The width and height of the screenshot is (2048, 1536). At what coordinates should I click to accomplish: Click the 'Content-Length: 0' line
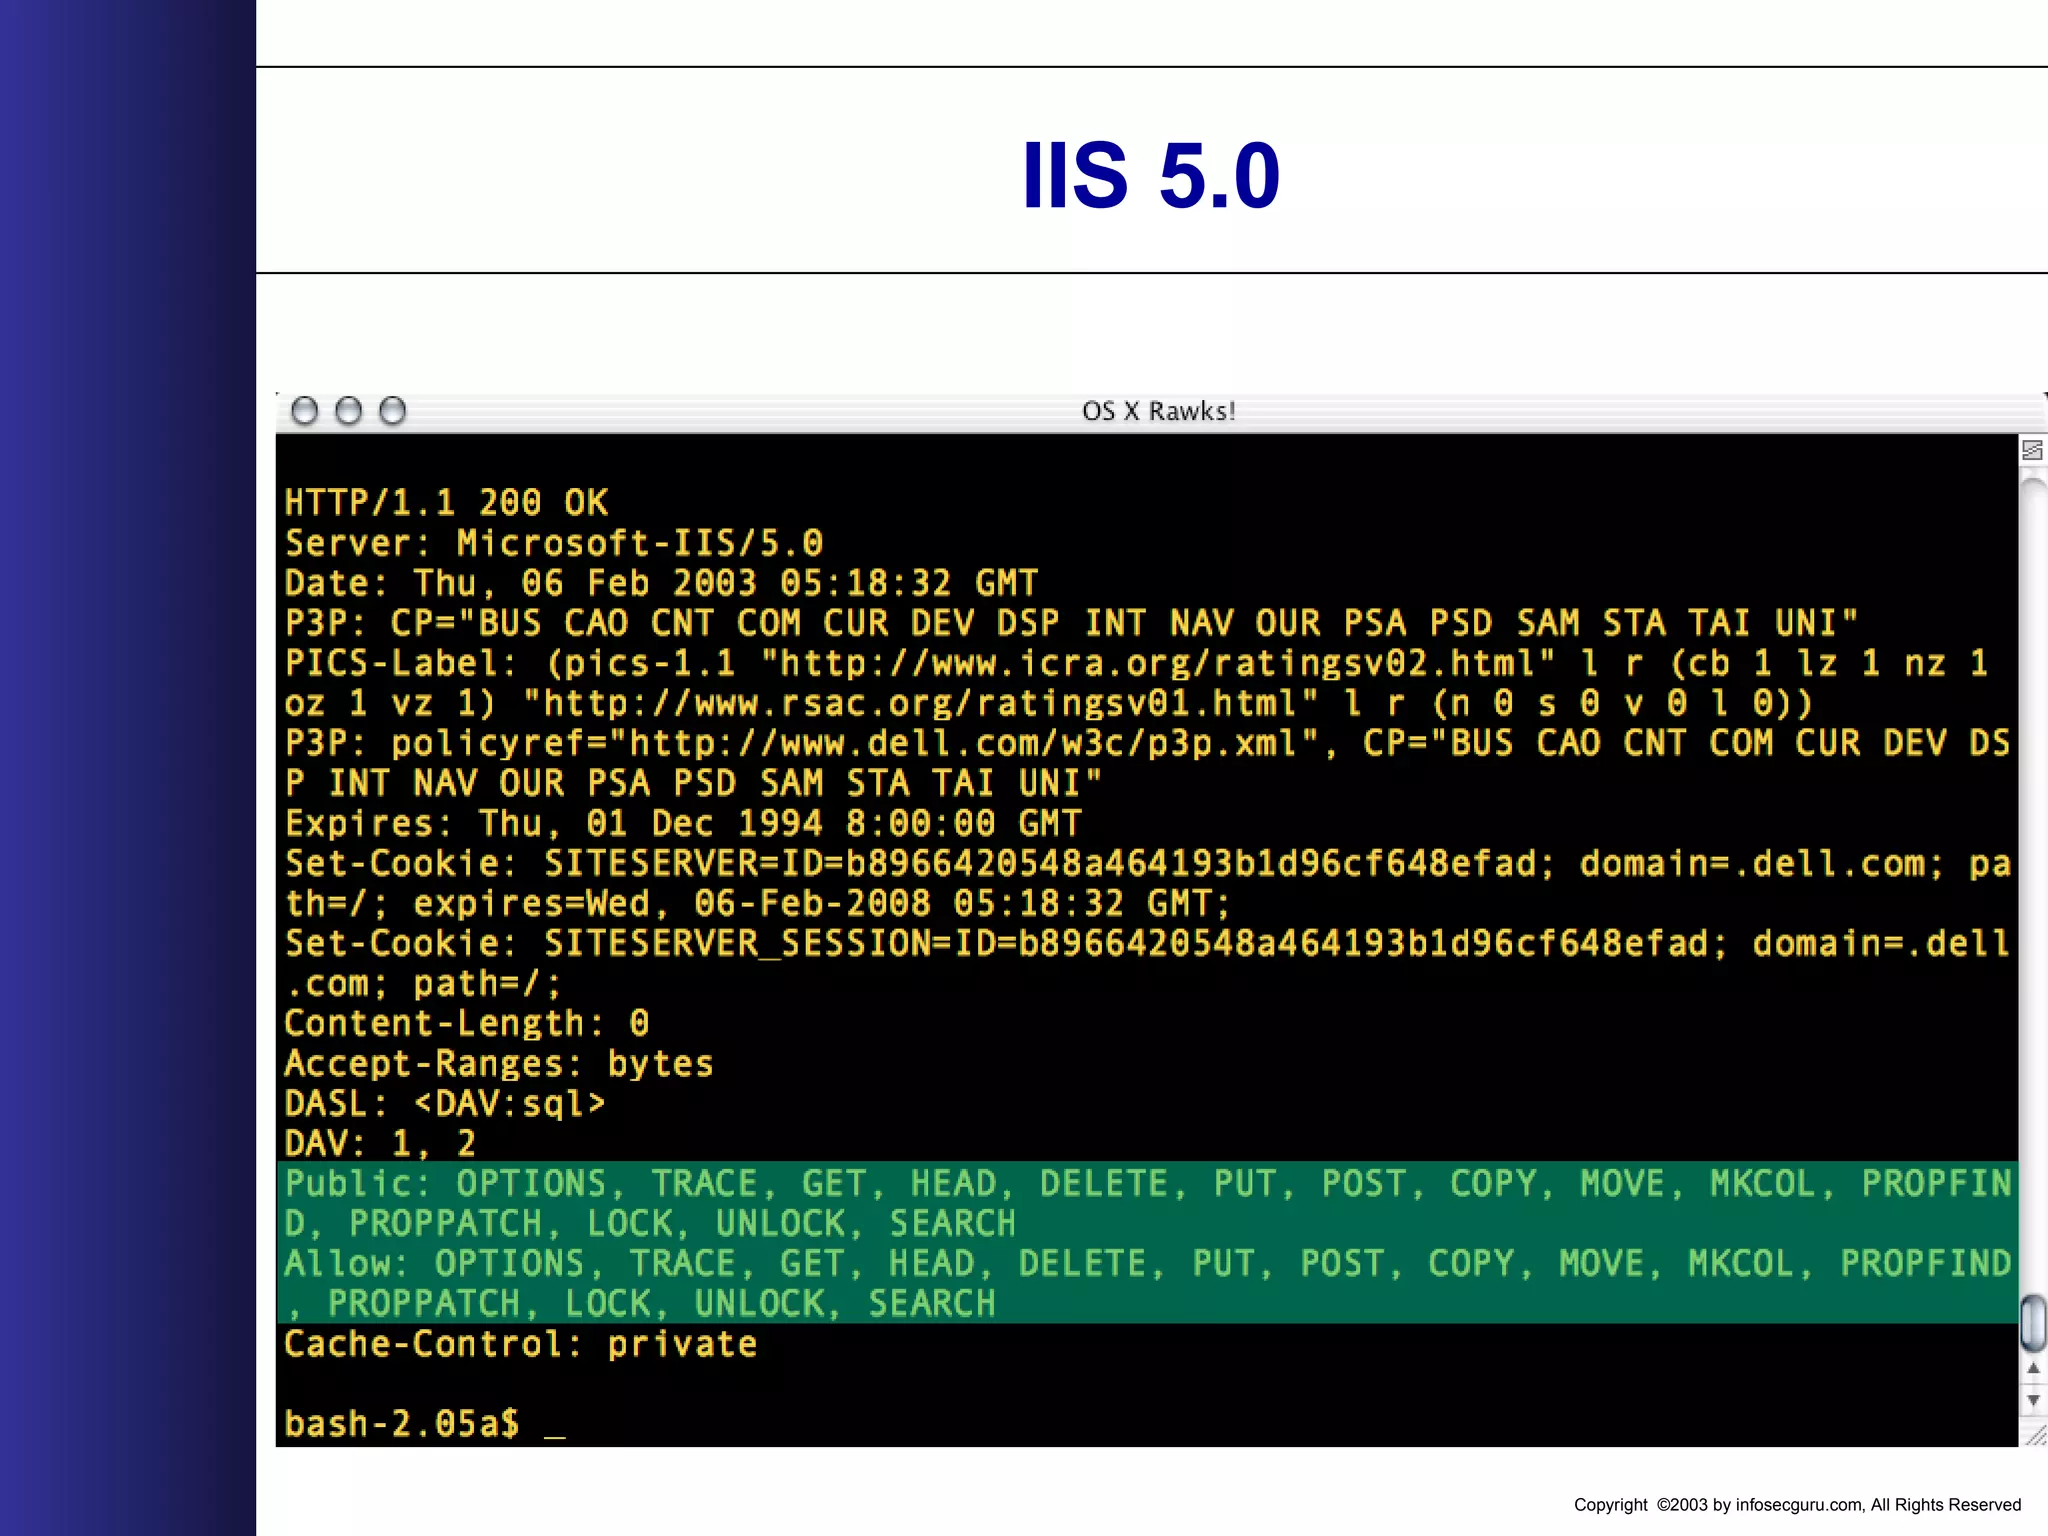click(467, 1023)
